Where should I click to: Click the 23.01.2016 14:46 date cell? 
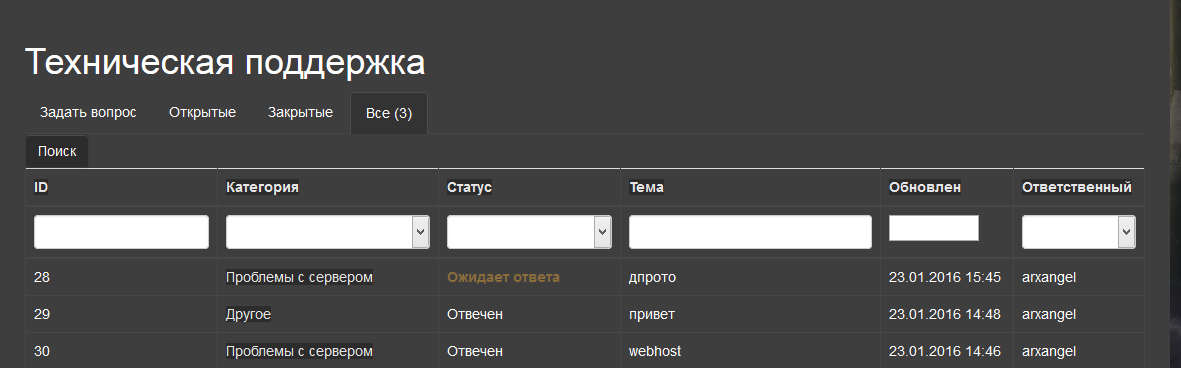click(x=944, y=351)
